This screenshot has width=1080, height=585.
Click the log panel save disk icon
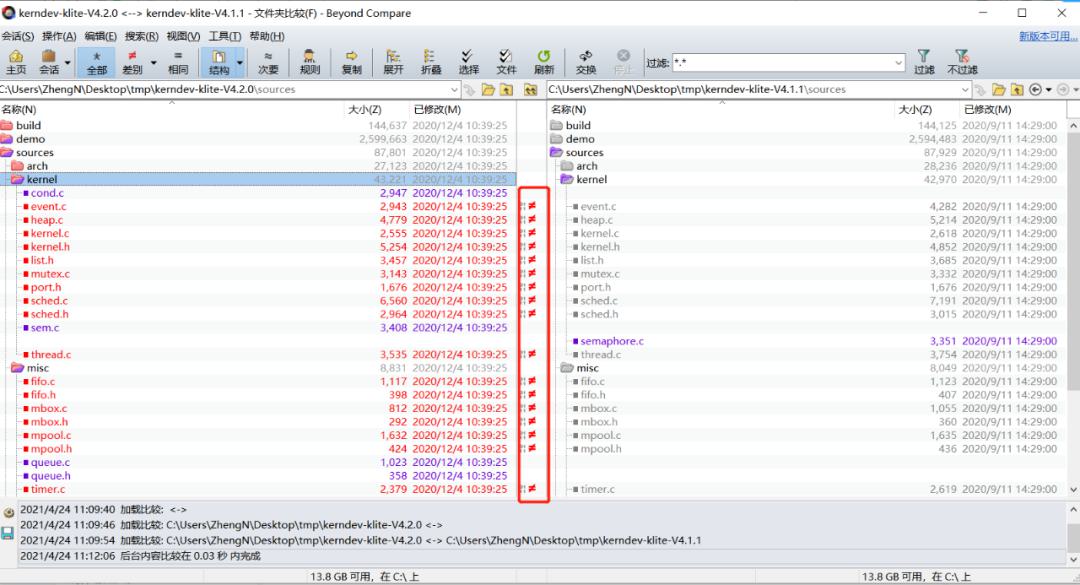pos(8,533)
